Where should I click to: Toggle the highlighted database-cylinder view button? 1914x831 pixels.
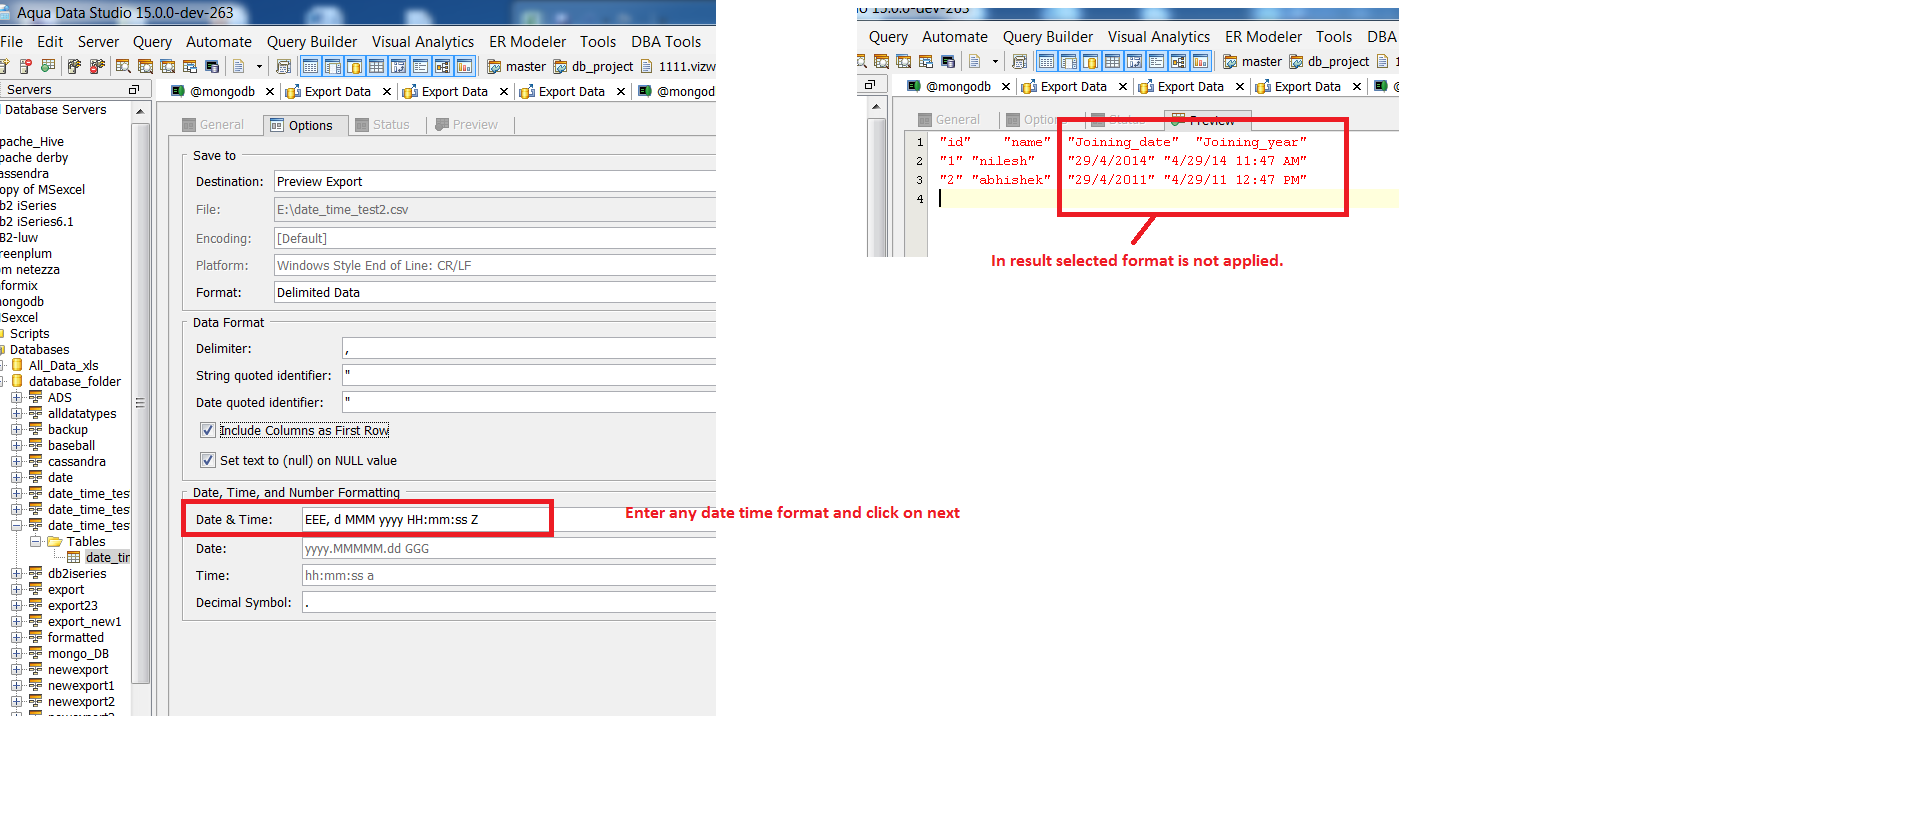[354, 66]
